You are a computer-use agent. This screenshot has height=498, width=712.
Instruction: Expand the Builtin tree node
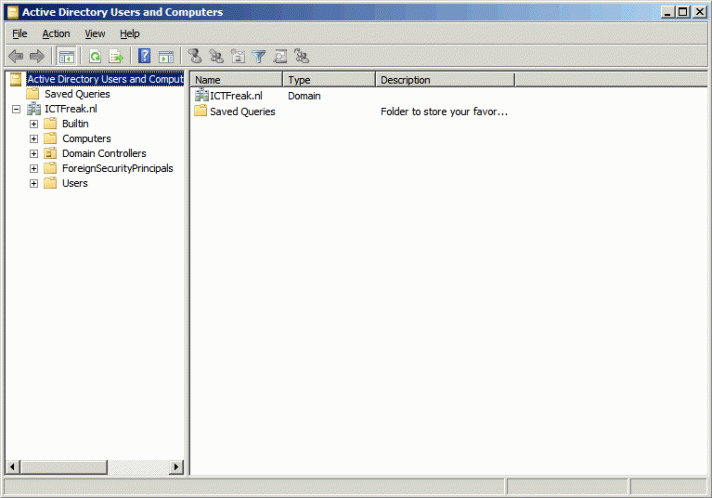click(x=34, y=124)
